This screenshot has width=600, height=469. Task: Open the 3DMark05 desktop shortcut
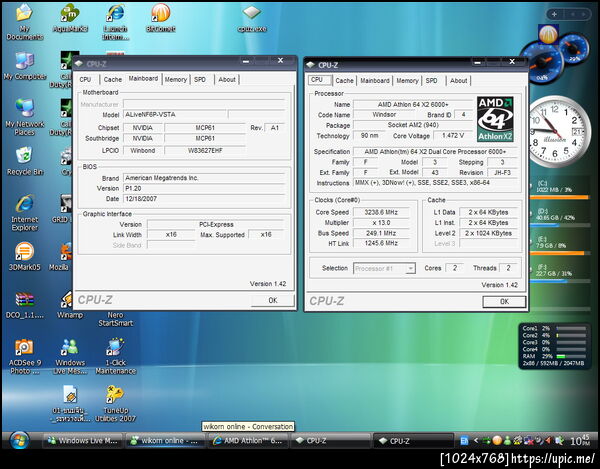pyautogui.click(x=24, y=256)
